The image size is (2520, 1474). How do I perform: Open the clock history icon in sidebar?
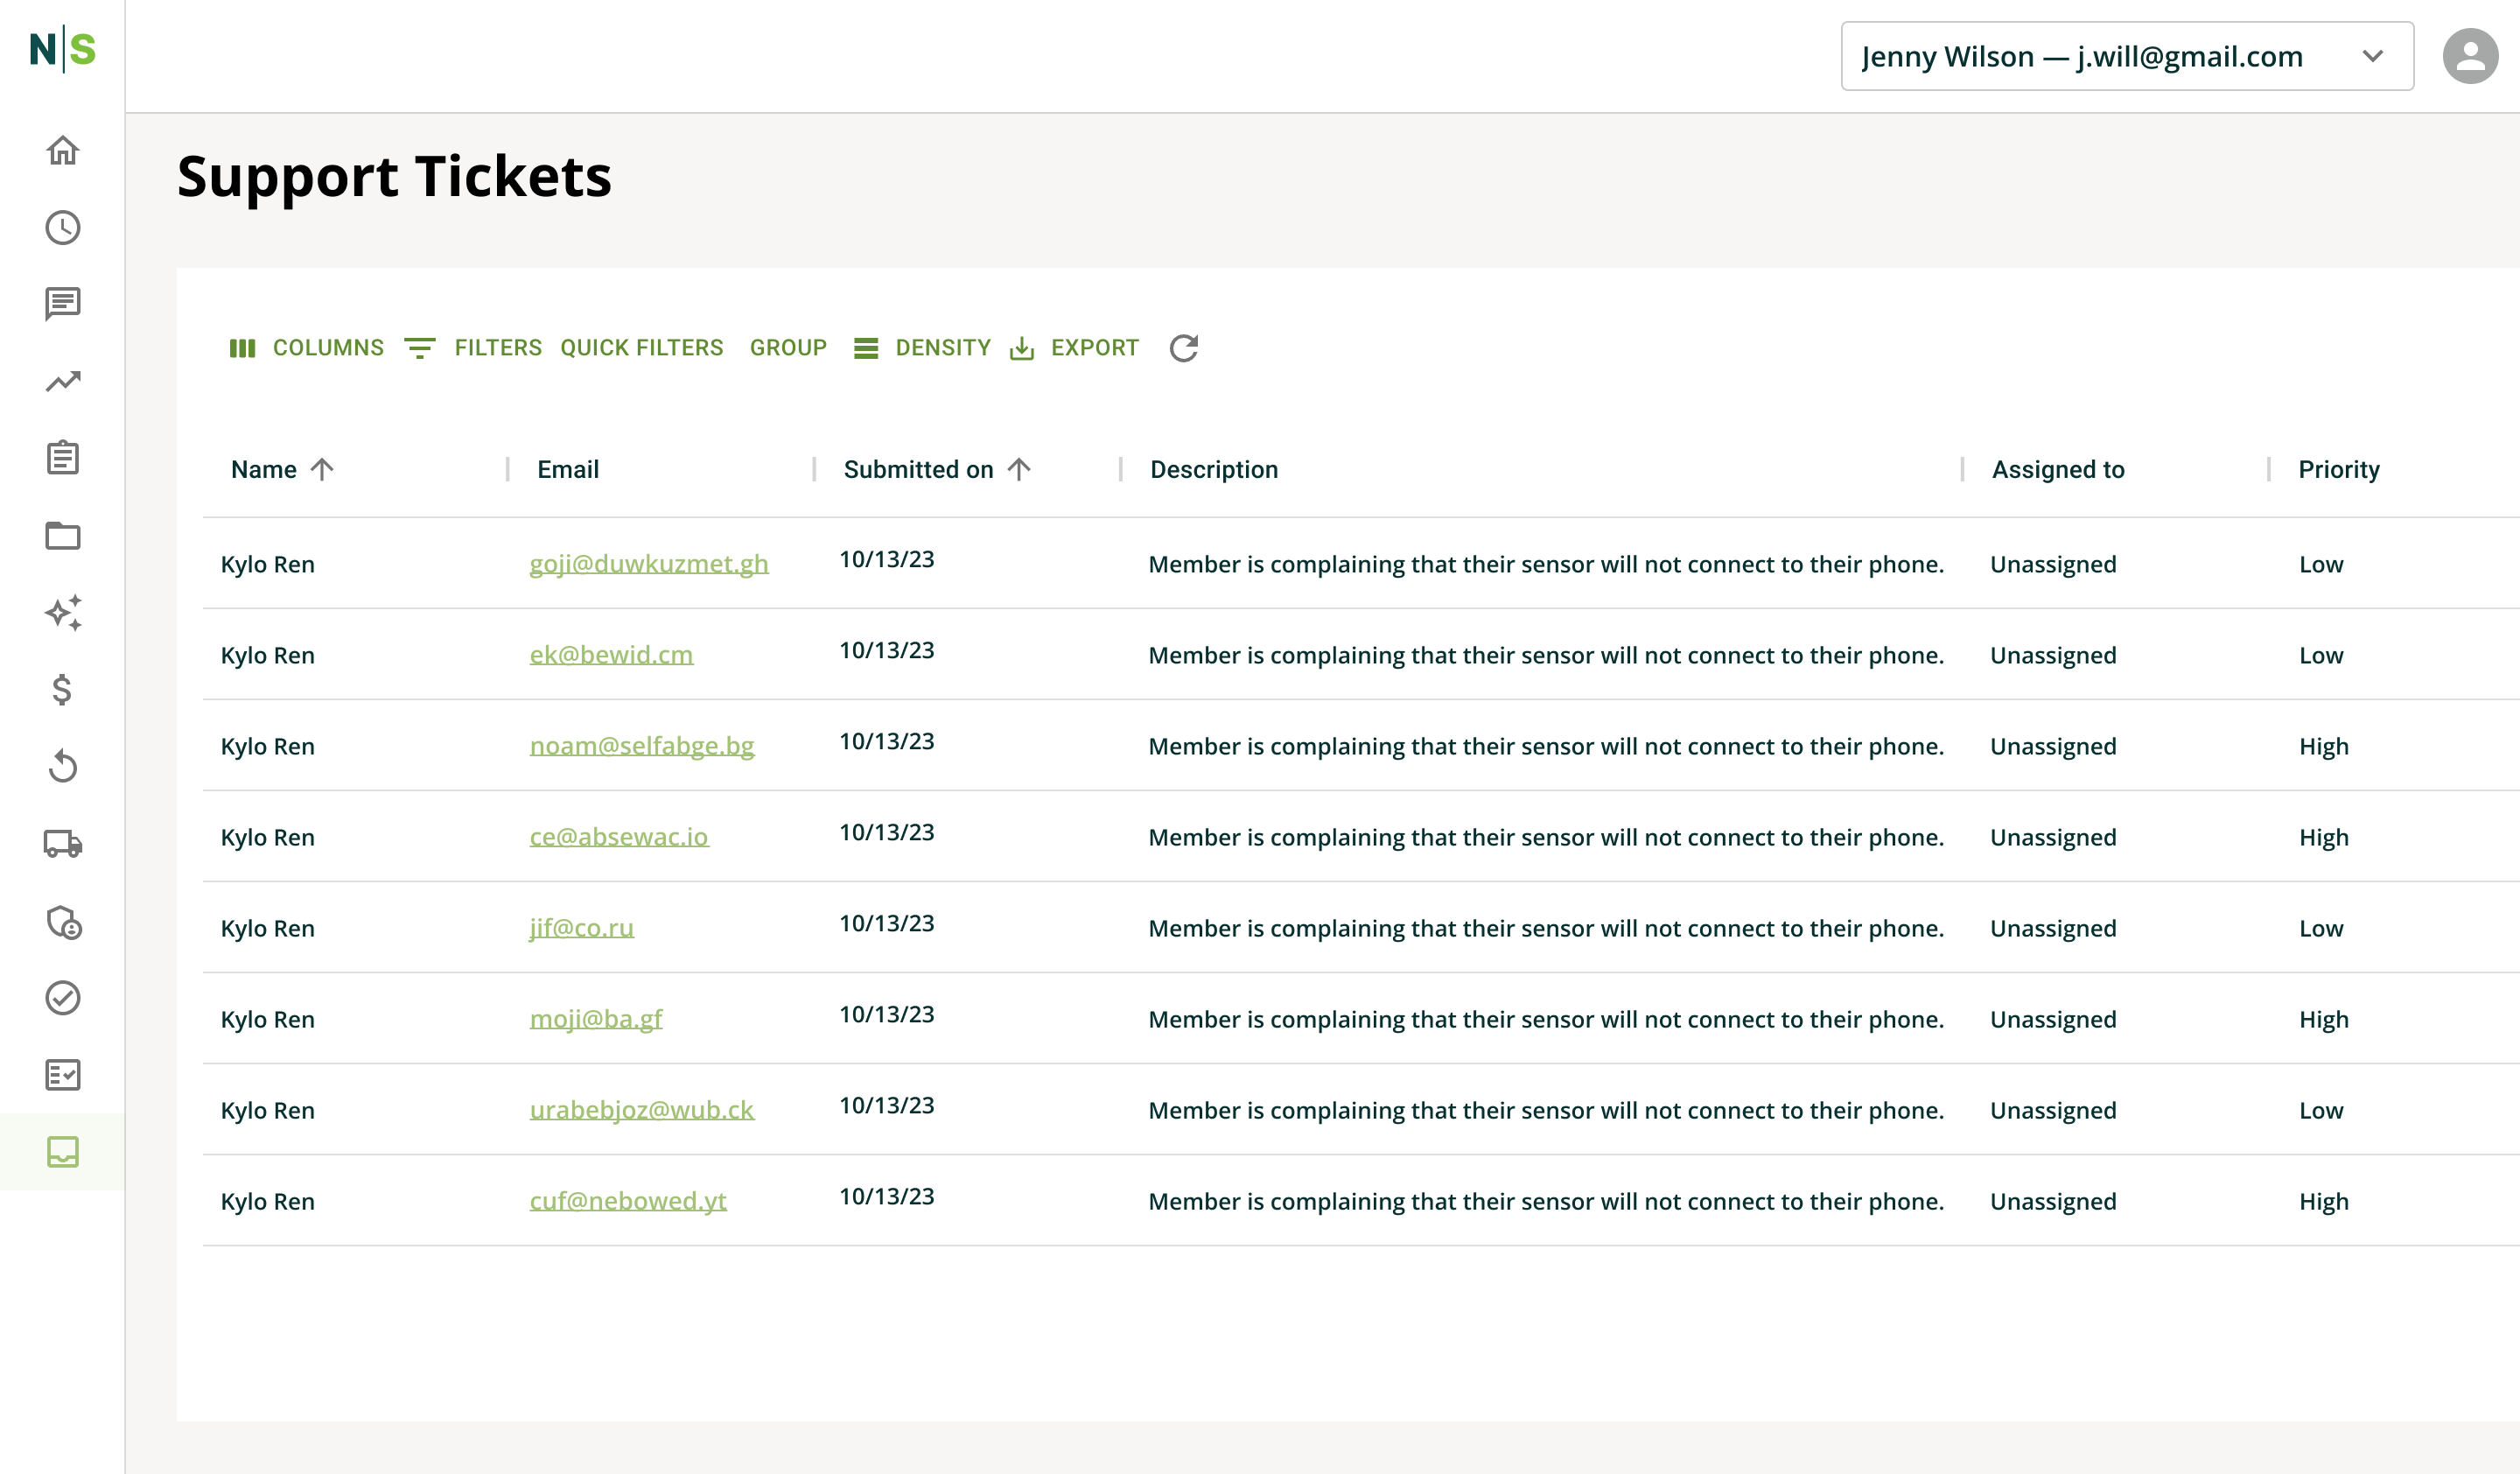62,227
